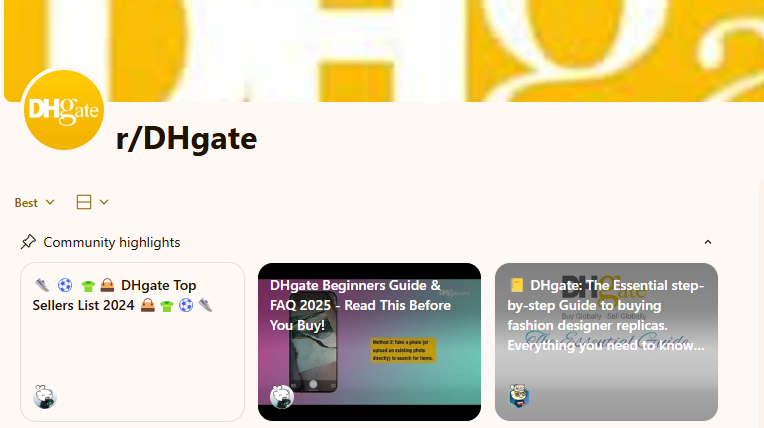Click author avatar on Top Sellers List card

pyautogui.click(x=45, y=397)
